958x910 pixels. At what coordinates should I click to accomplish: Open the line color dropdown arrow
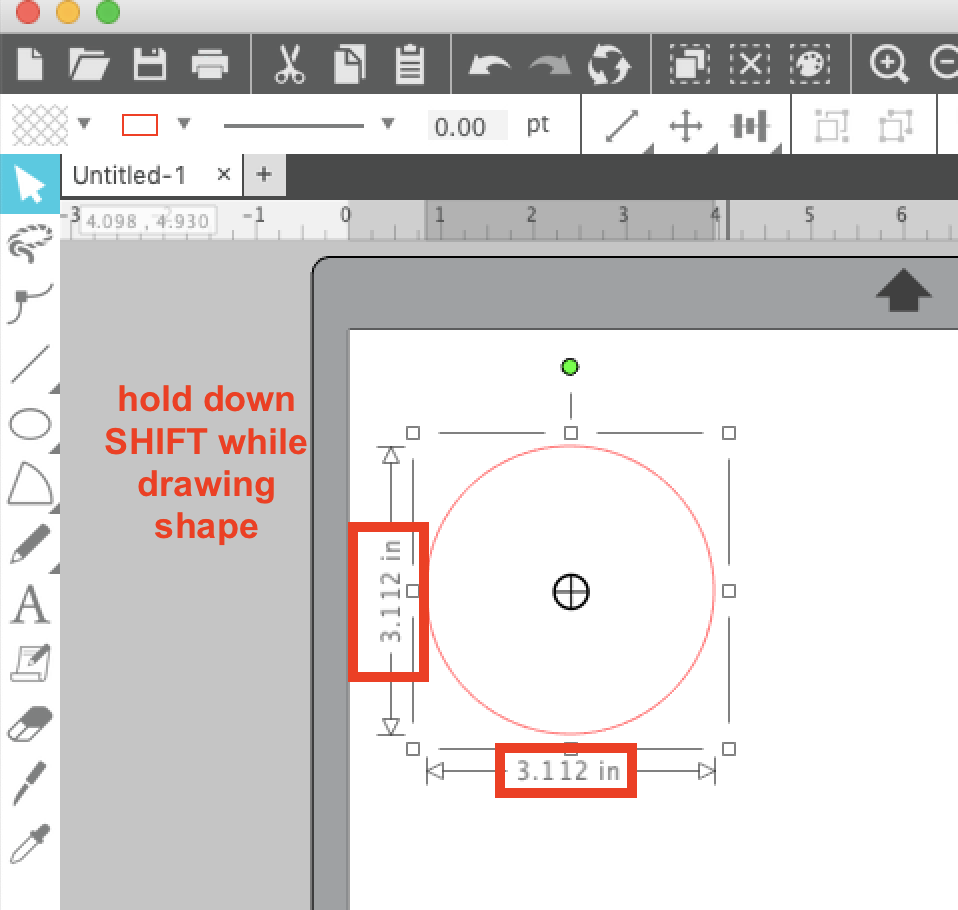(x=184, y=124)
